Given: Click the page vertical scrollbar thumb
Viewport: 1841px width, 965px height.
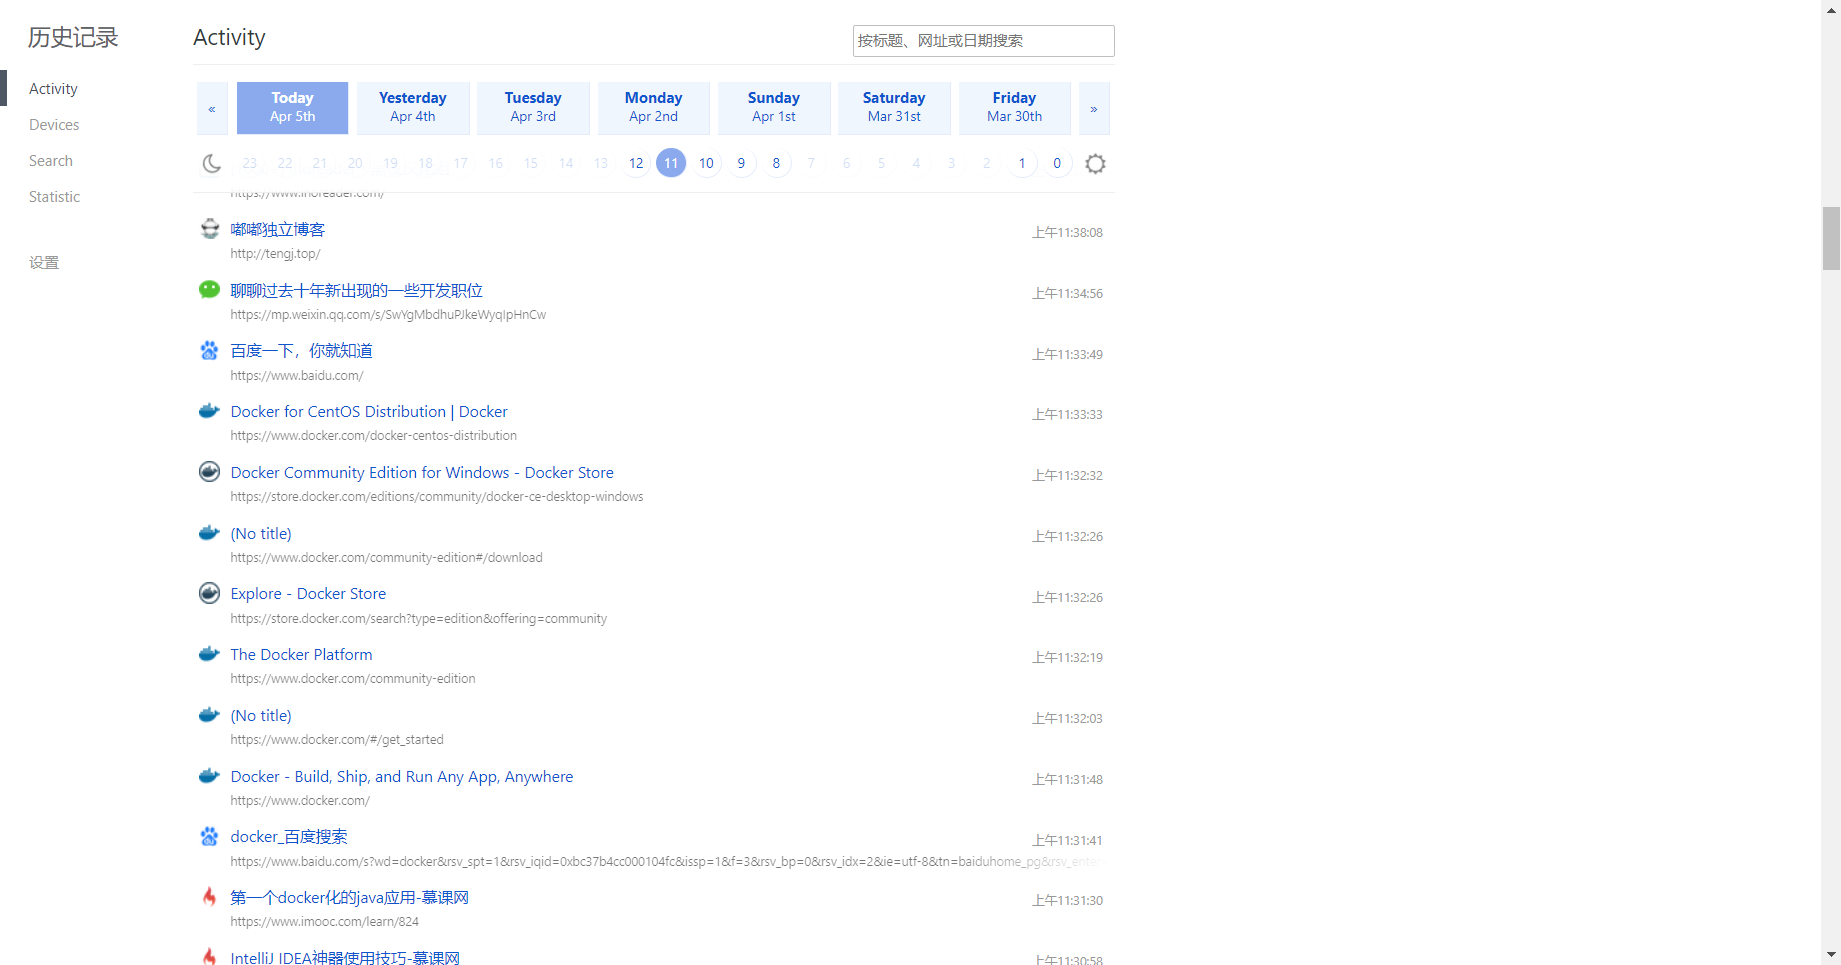Looking at the screenshot, I should [x=1831, y=238].
